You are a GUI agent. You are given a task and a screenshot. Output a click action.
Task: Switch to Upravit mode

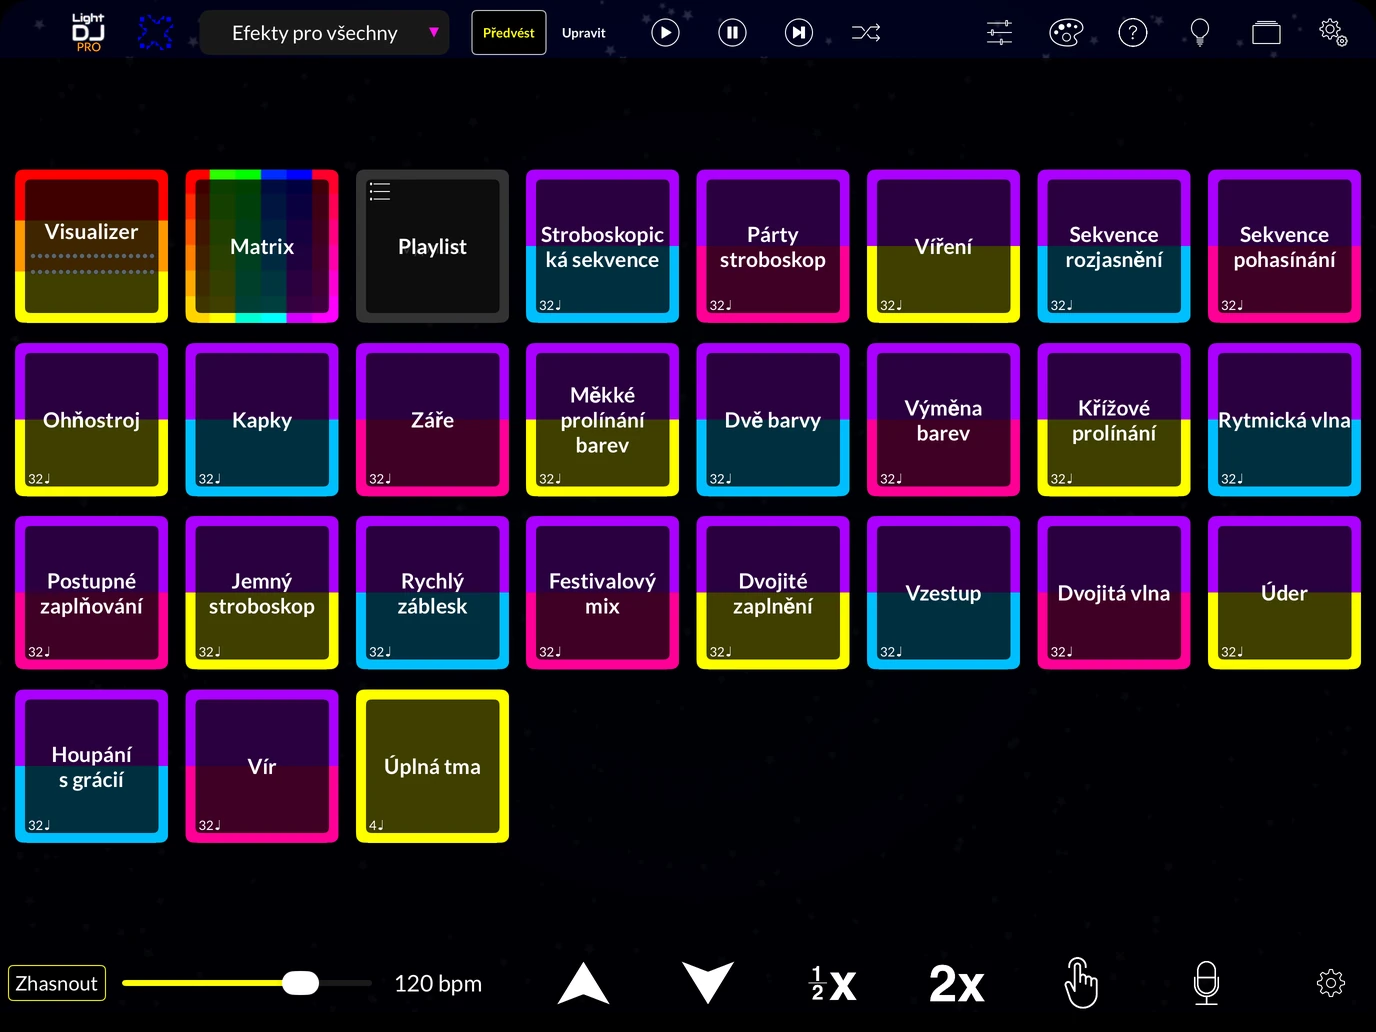point(584,33)
